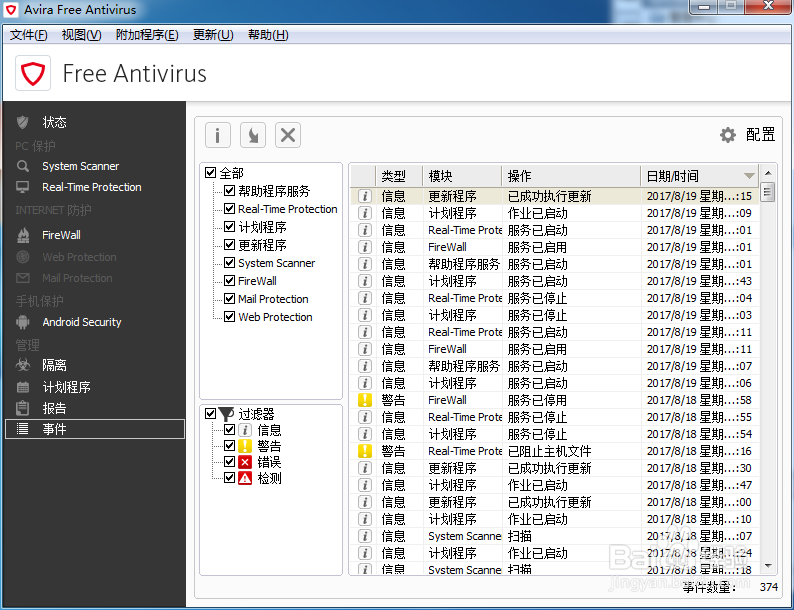This screenshot has height=610, width=794.
Task: Uncheck the 信息 filter checkbox
Action: pyautogui.click(x=229, y=430)
